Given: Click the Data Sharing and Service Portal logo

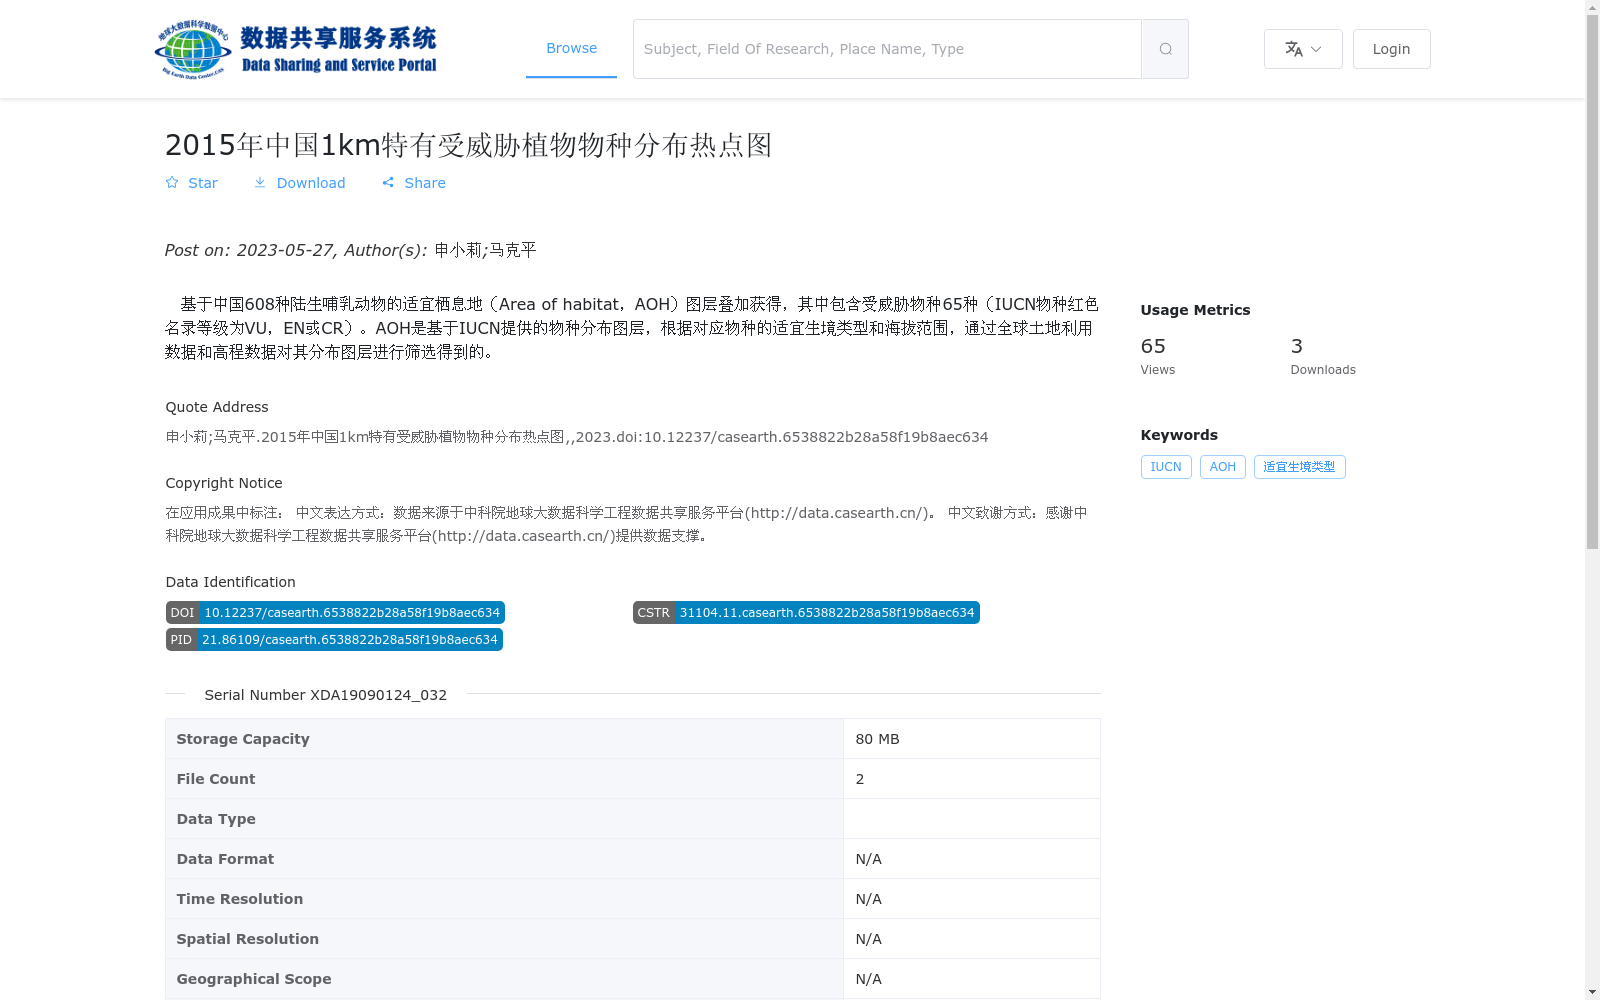Looking at the screenshot, I should [296, 49].
